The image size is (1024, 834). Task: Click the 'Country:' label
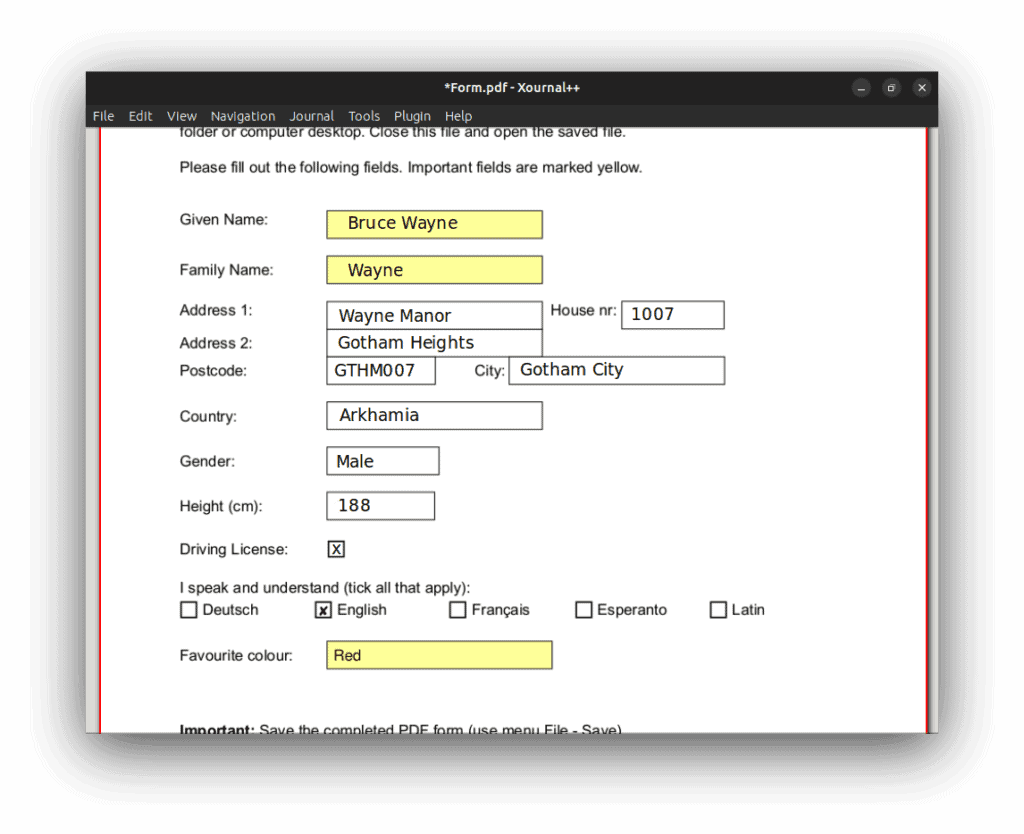coord(208,417)
